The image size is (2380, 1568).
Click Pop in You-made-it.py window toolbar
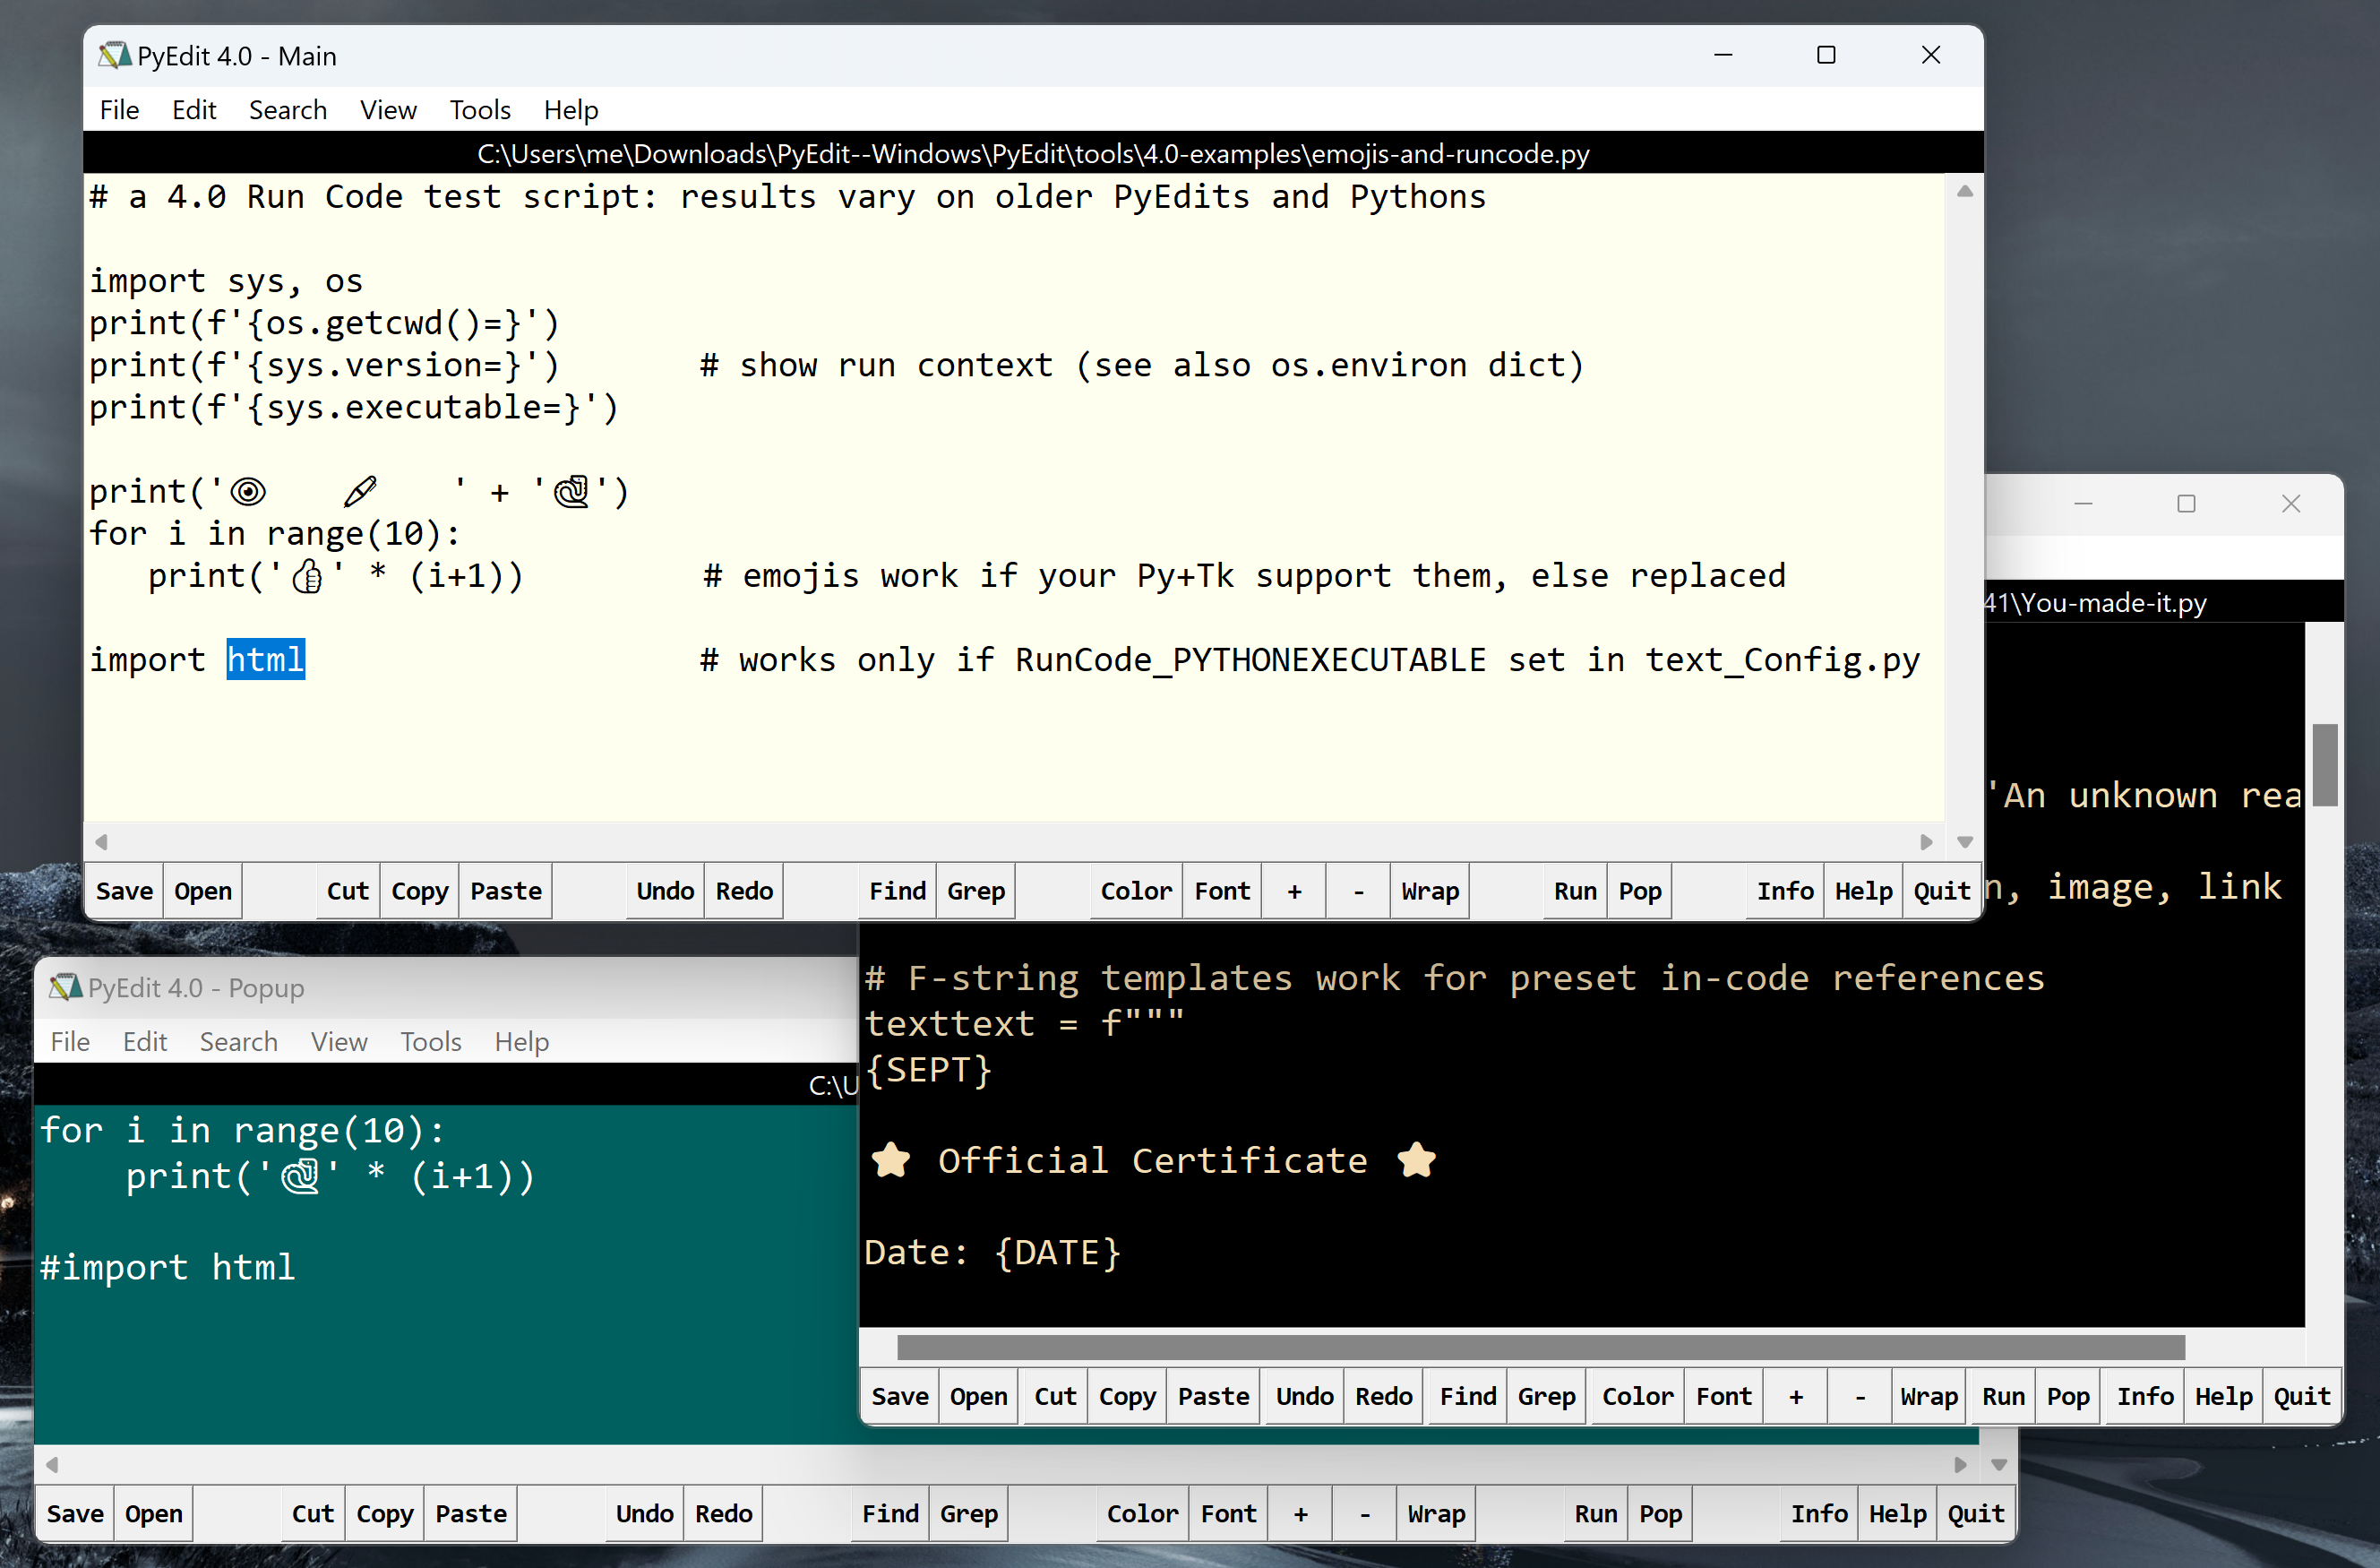point(2068,1396)
